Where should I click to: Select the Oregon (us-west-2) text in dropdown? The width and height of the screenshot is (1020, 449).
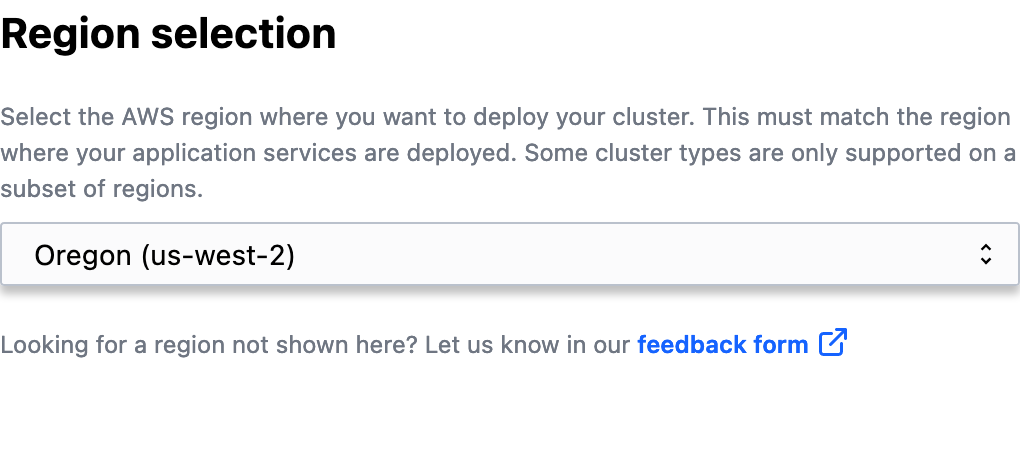[x=165, y=255]
